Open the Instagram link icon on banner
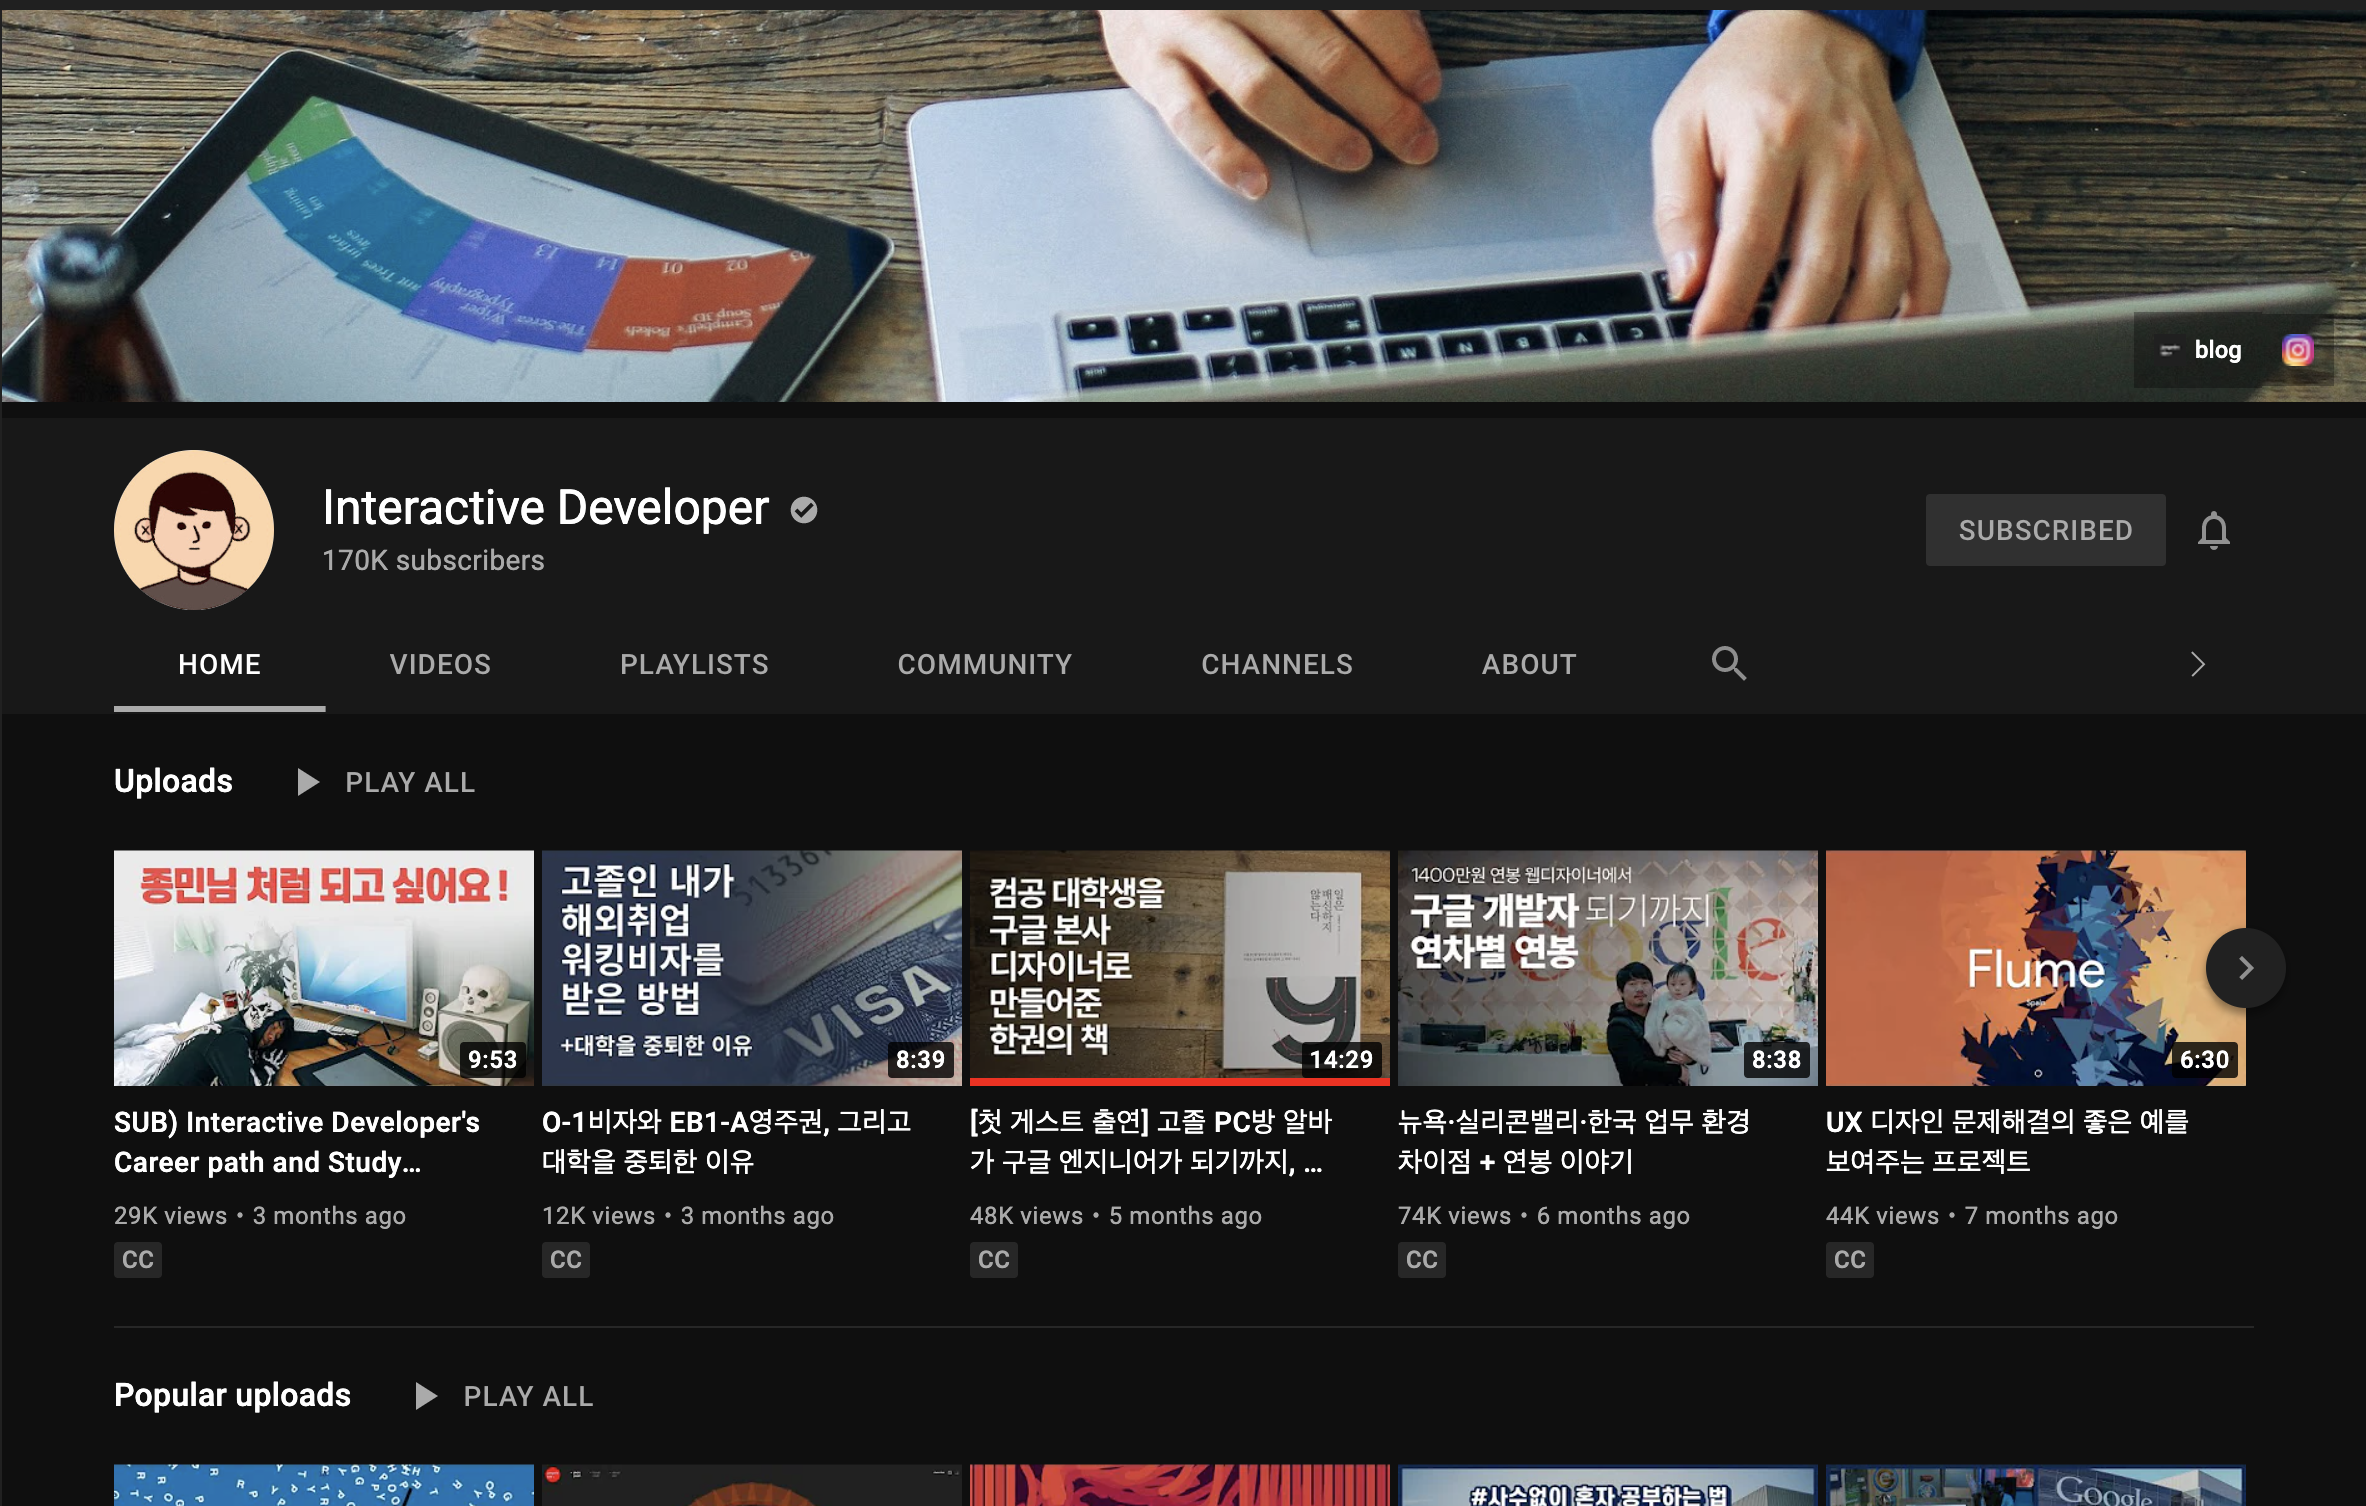The image size is (2366, 1506). pos(2297,350)
